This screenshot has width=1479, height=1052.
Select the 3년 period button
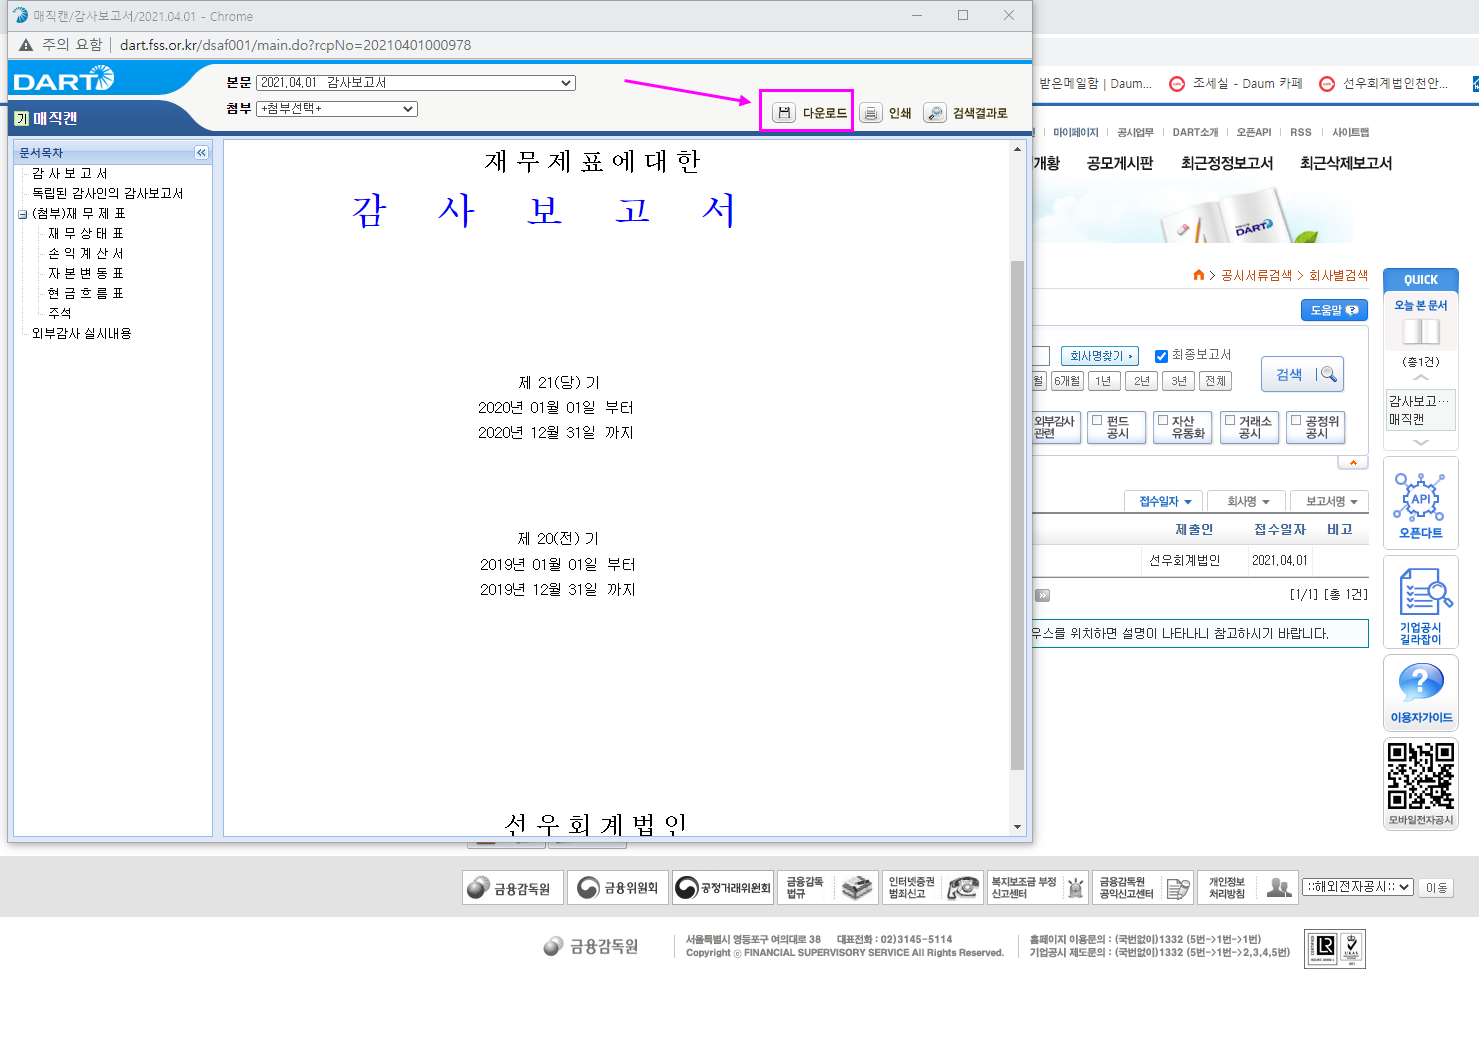1179,381
